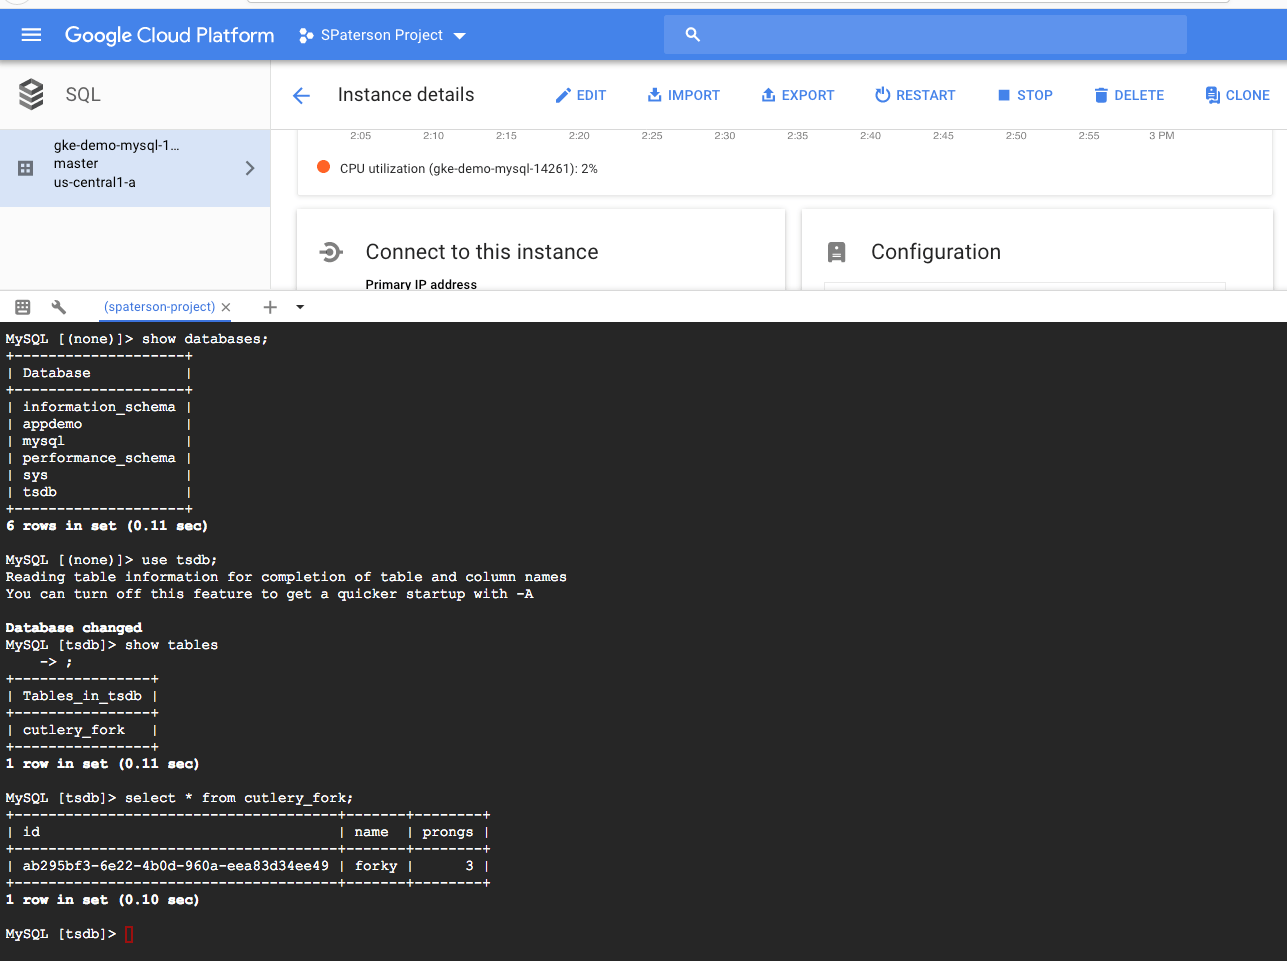
Task: Open Cloud Shell terminal settings with wrench icon
Action: point(59,307)
